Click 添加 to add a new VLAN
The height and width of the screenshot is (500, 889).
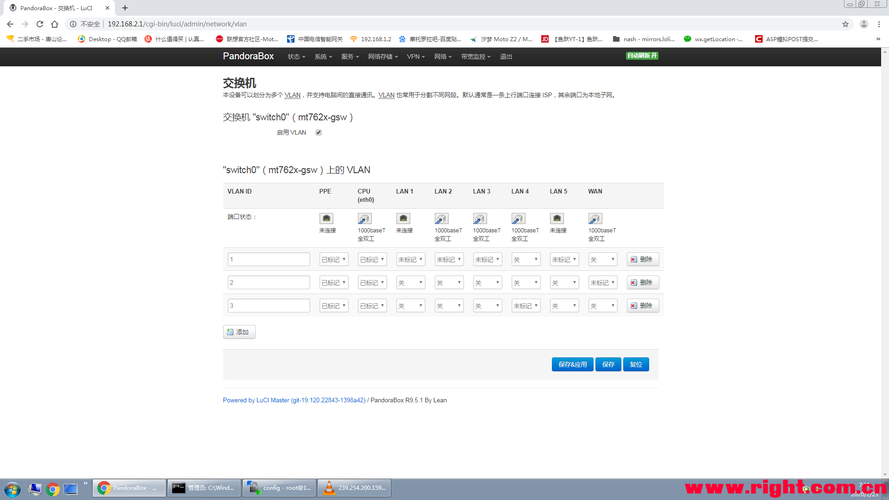[x=239, y=332]
